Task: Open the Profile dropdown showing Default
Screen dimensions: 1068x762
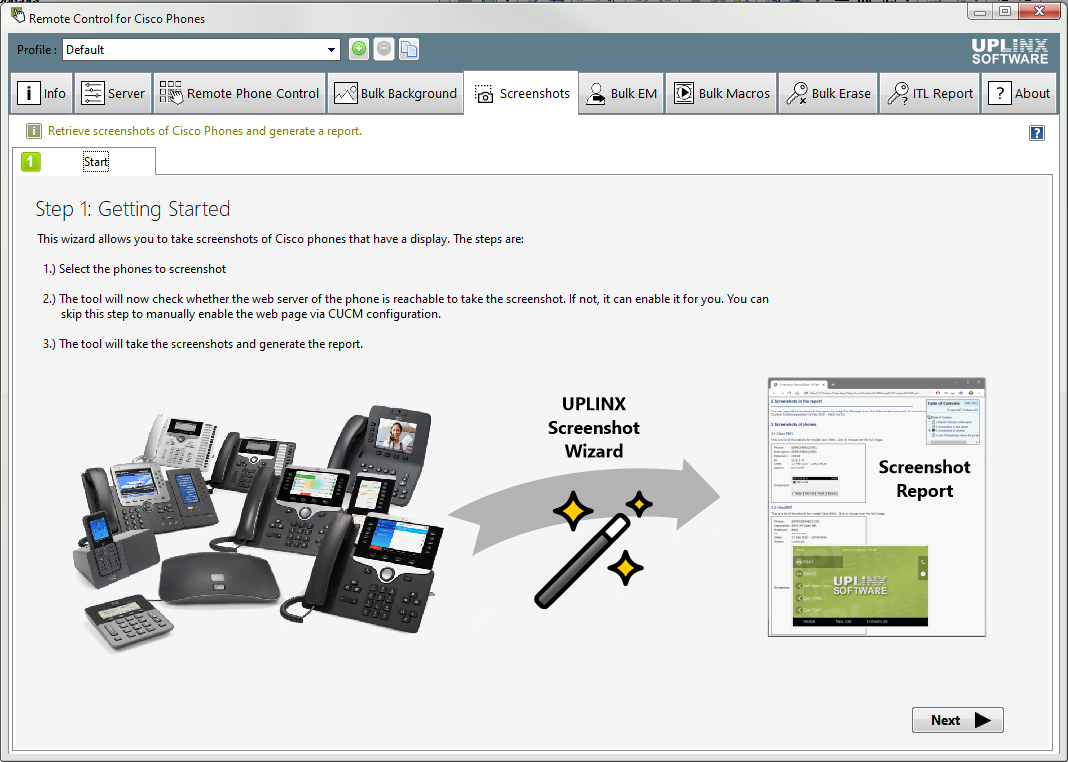Action: pyautogui.click(x=202, y=50)
